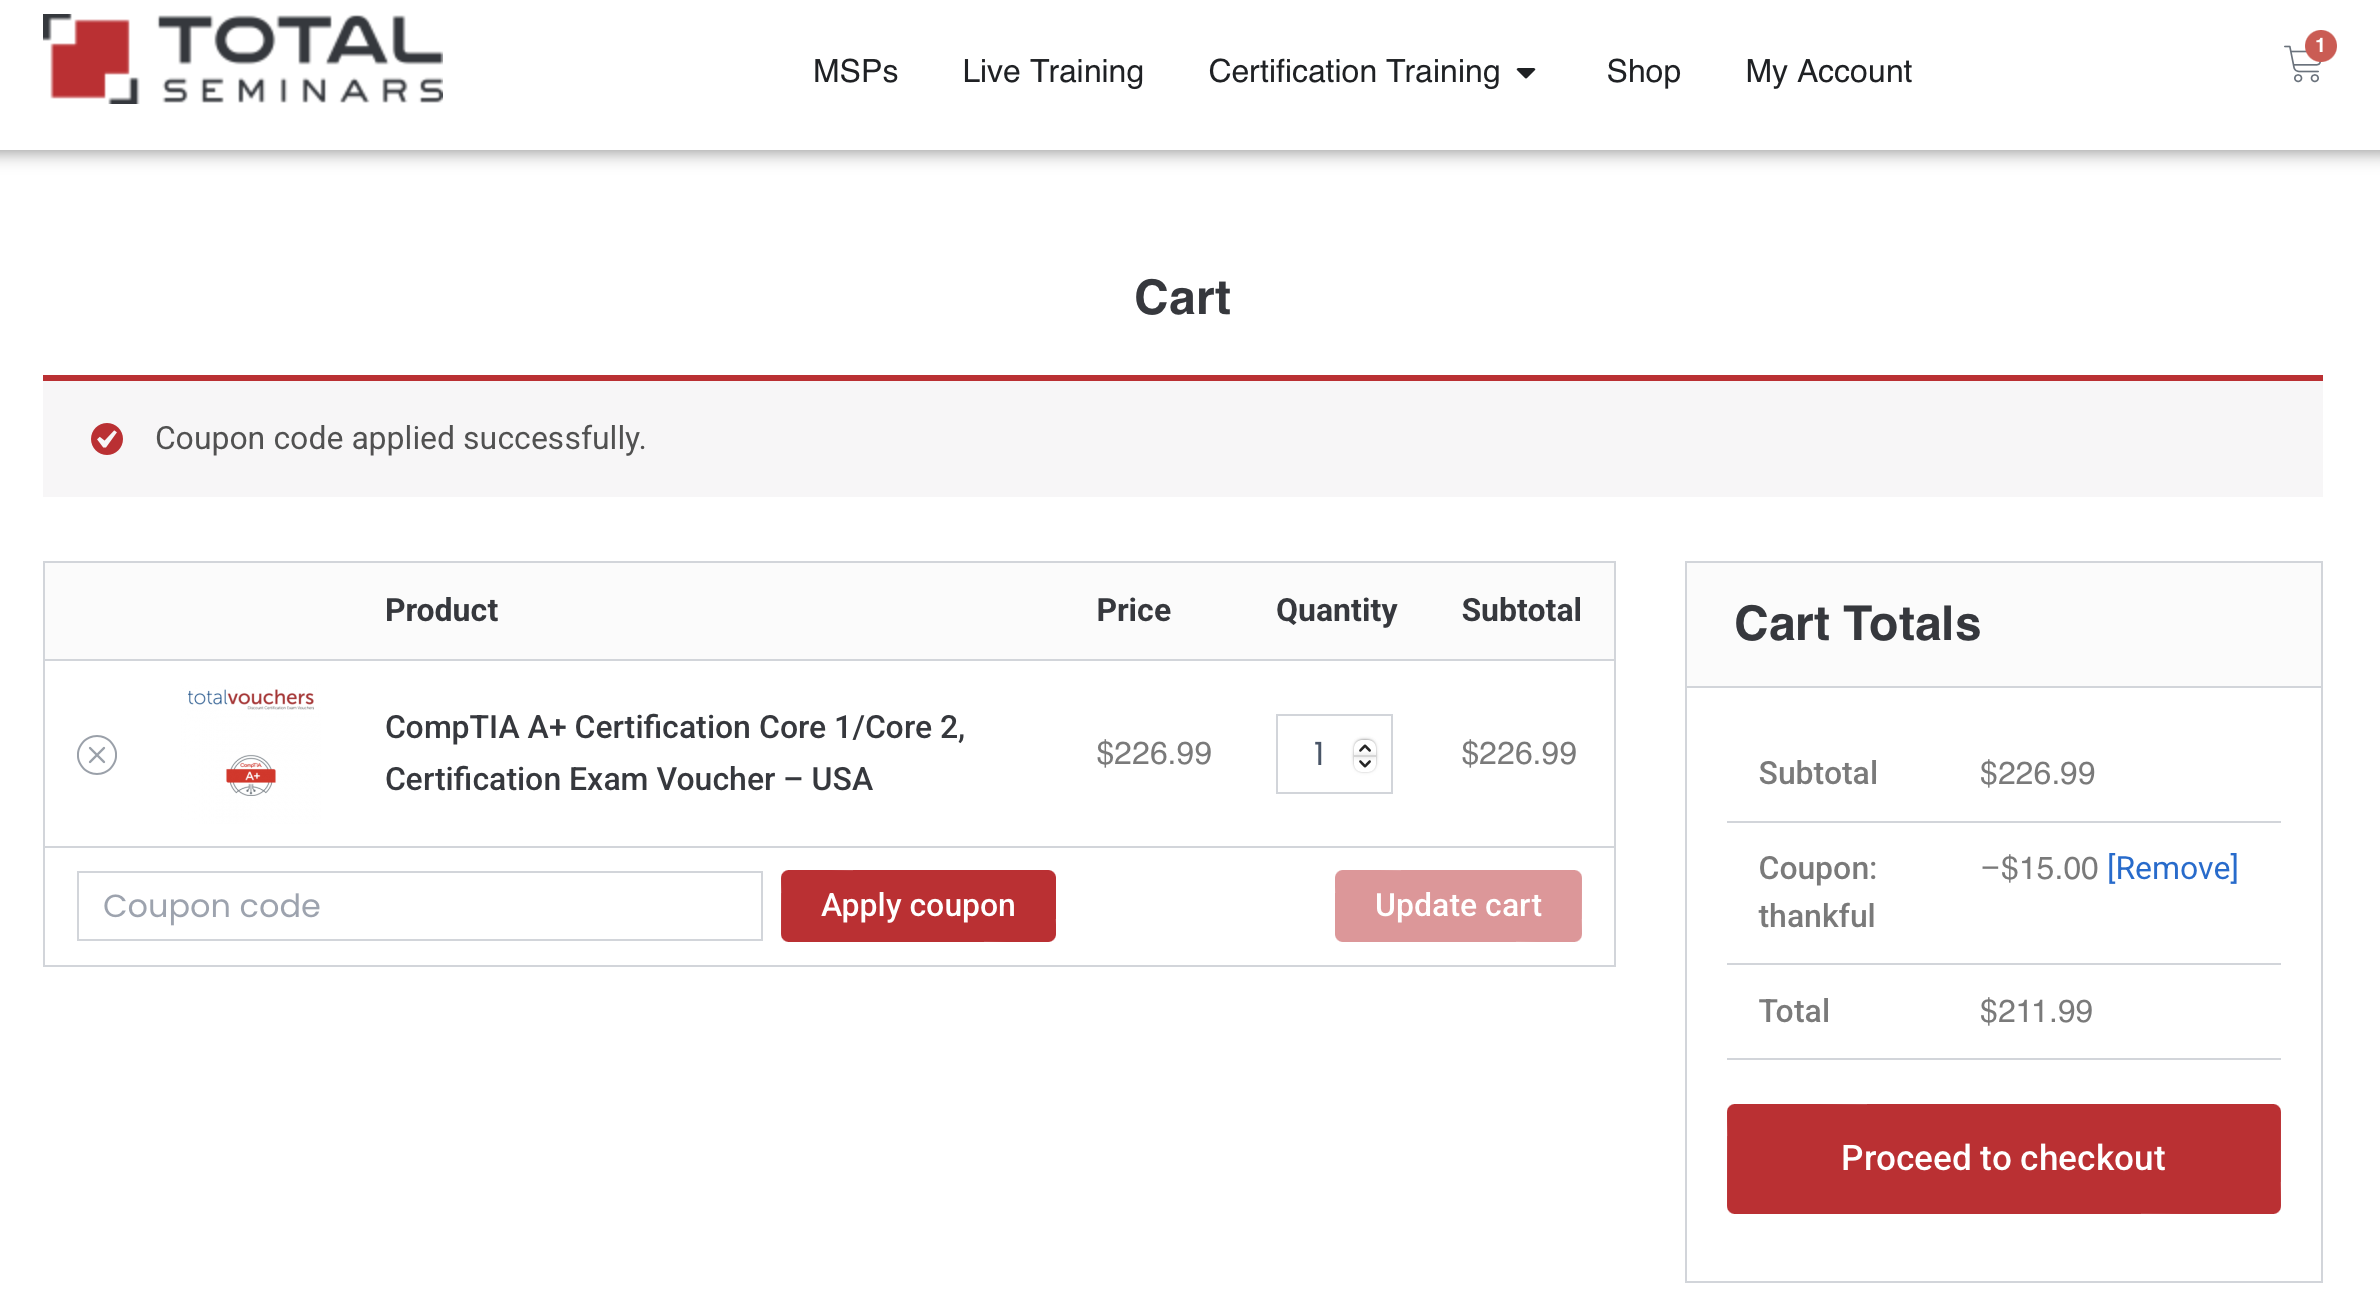Open My Account from the navigation
2380x1298 pixels.
[x=1828, y=71]
